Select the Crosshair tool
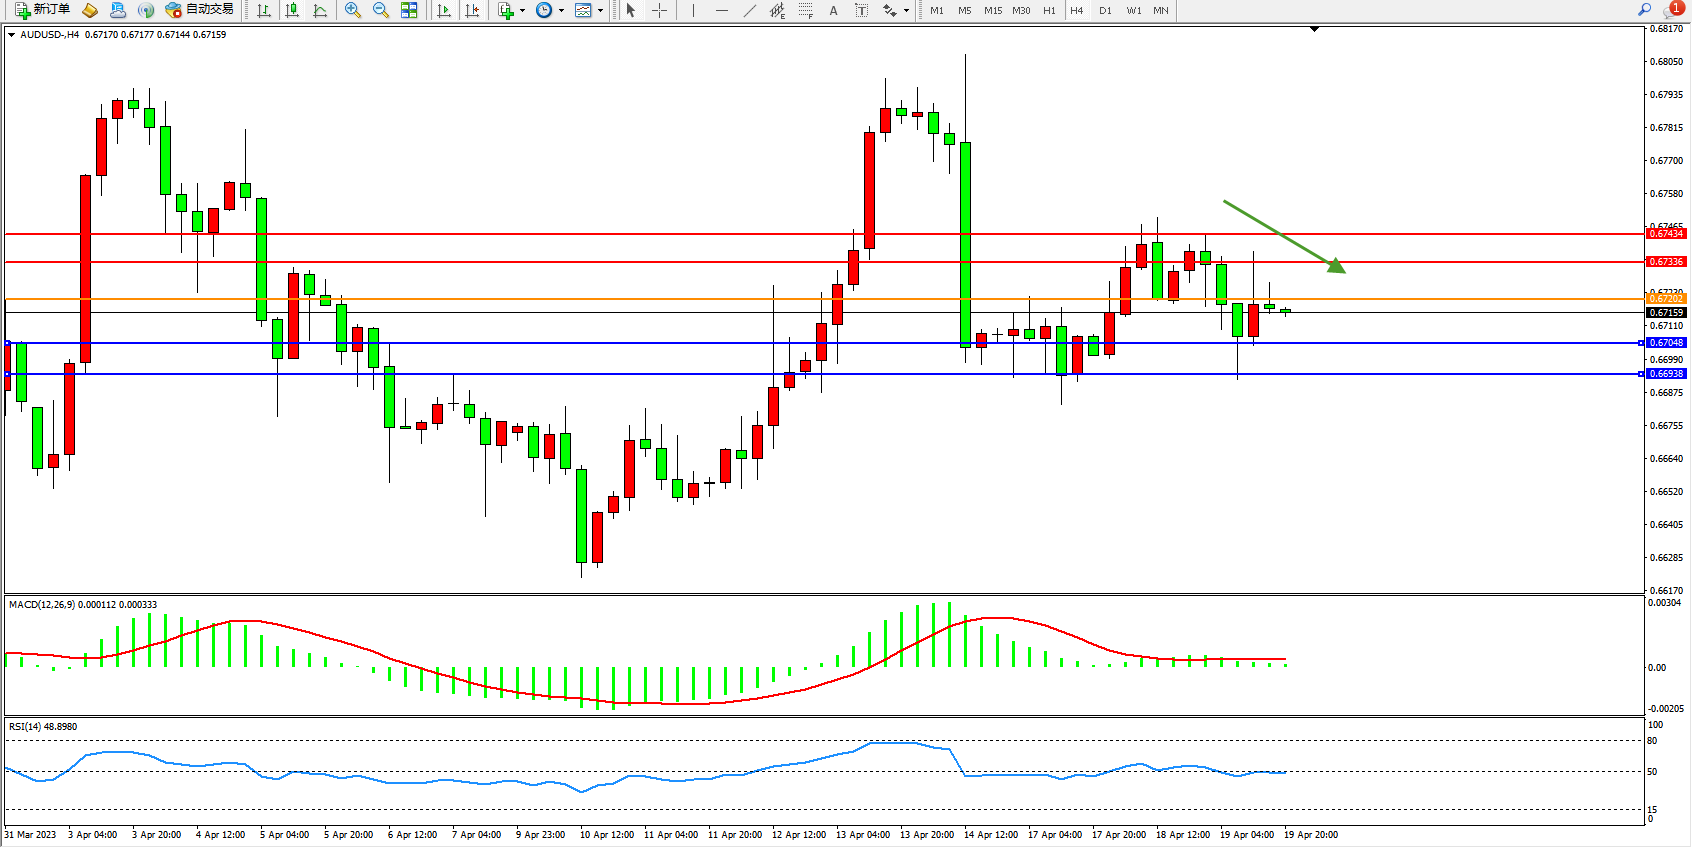 coord(660,10)
